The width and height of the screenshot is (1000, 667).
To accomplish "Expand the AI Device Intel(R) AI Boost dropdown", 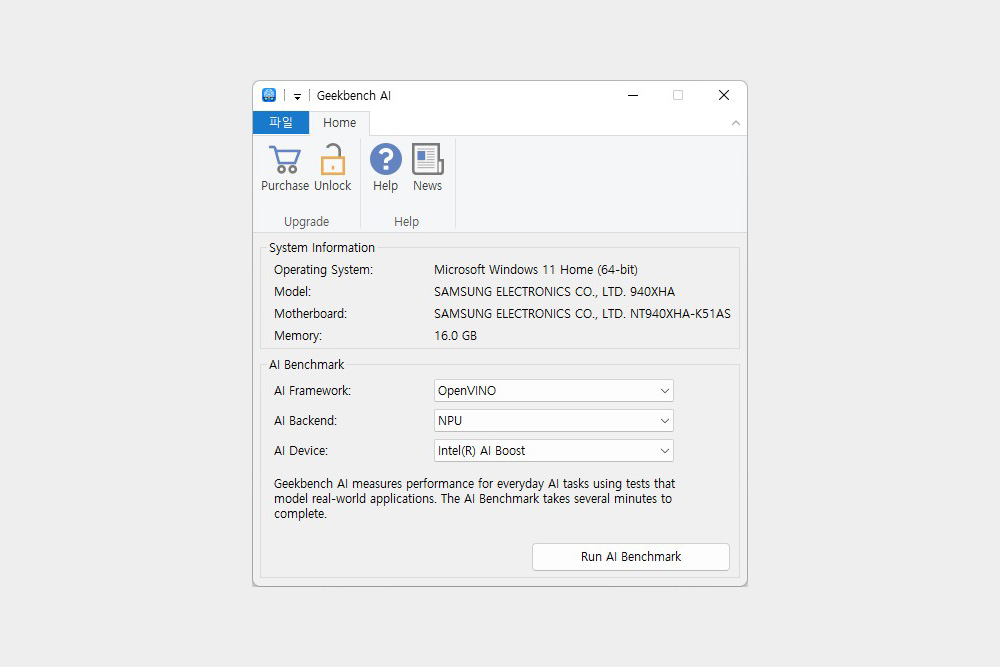I will pyautogui.click(x=554, y=451).
